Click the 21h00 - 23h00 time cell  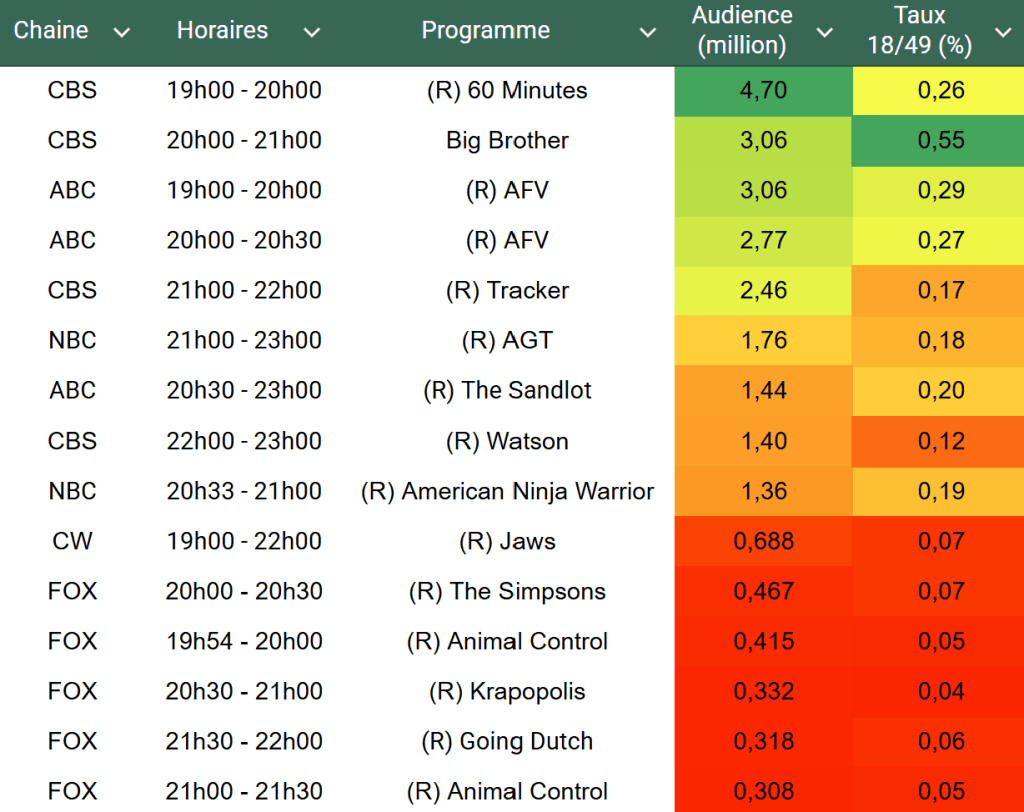[244, 341]
